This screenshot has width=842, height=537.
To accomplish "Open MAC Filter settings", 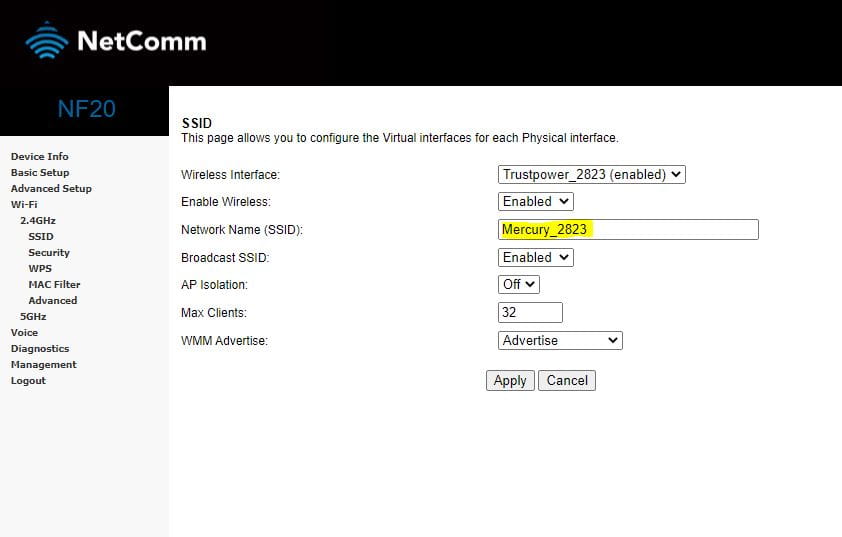I will [54, 284].
